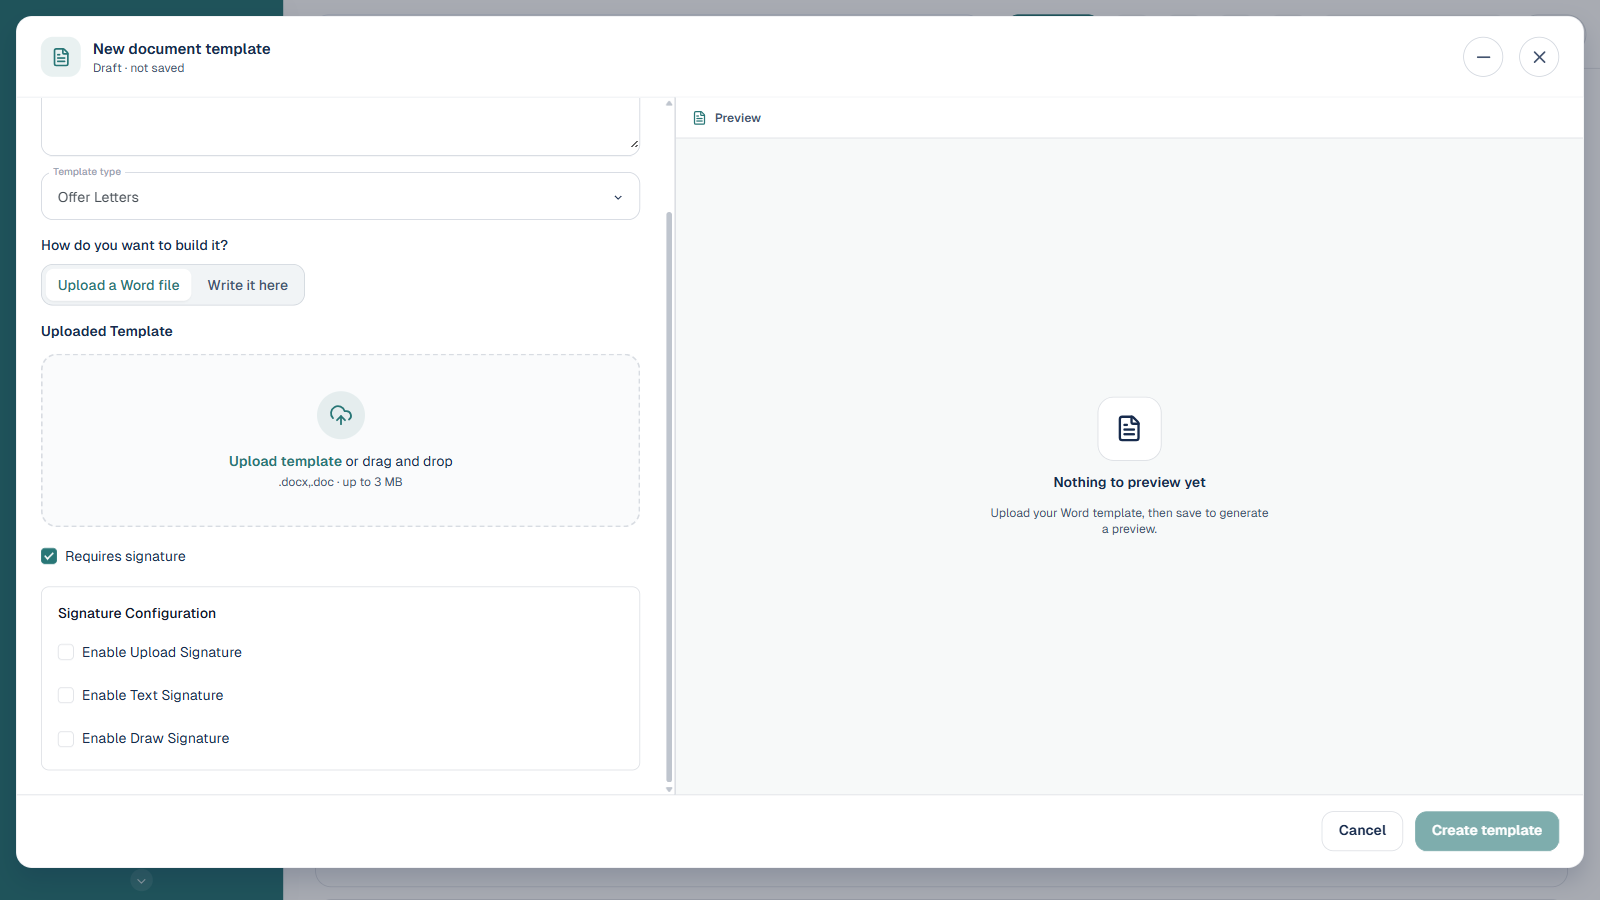Click the How do you want to build it? label

coord(134,245)
